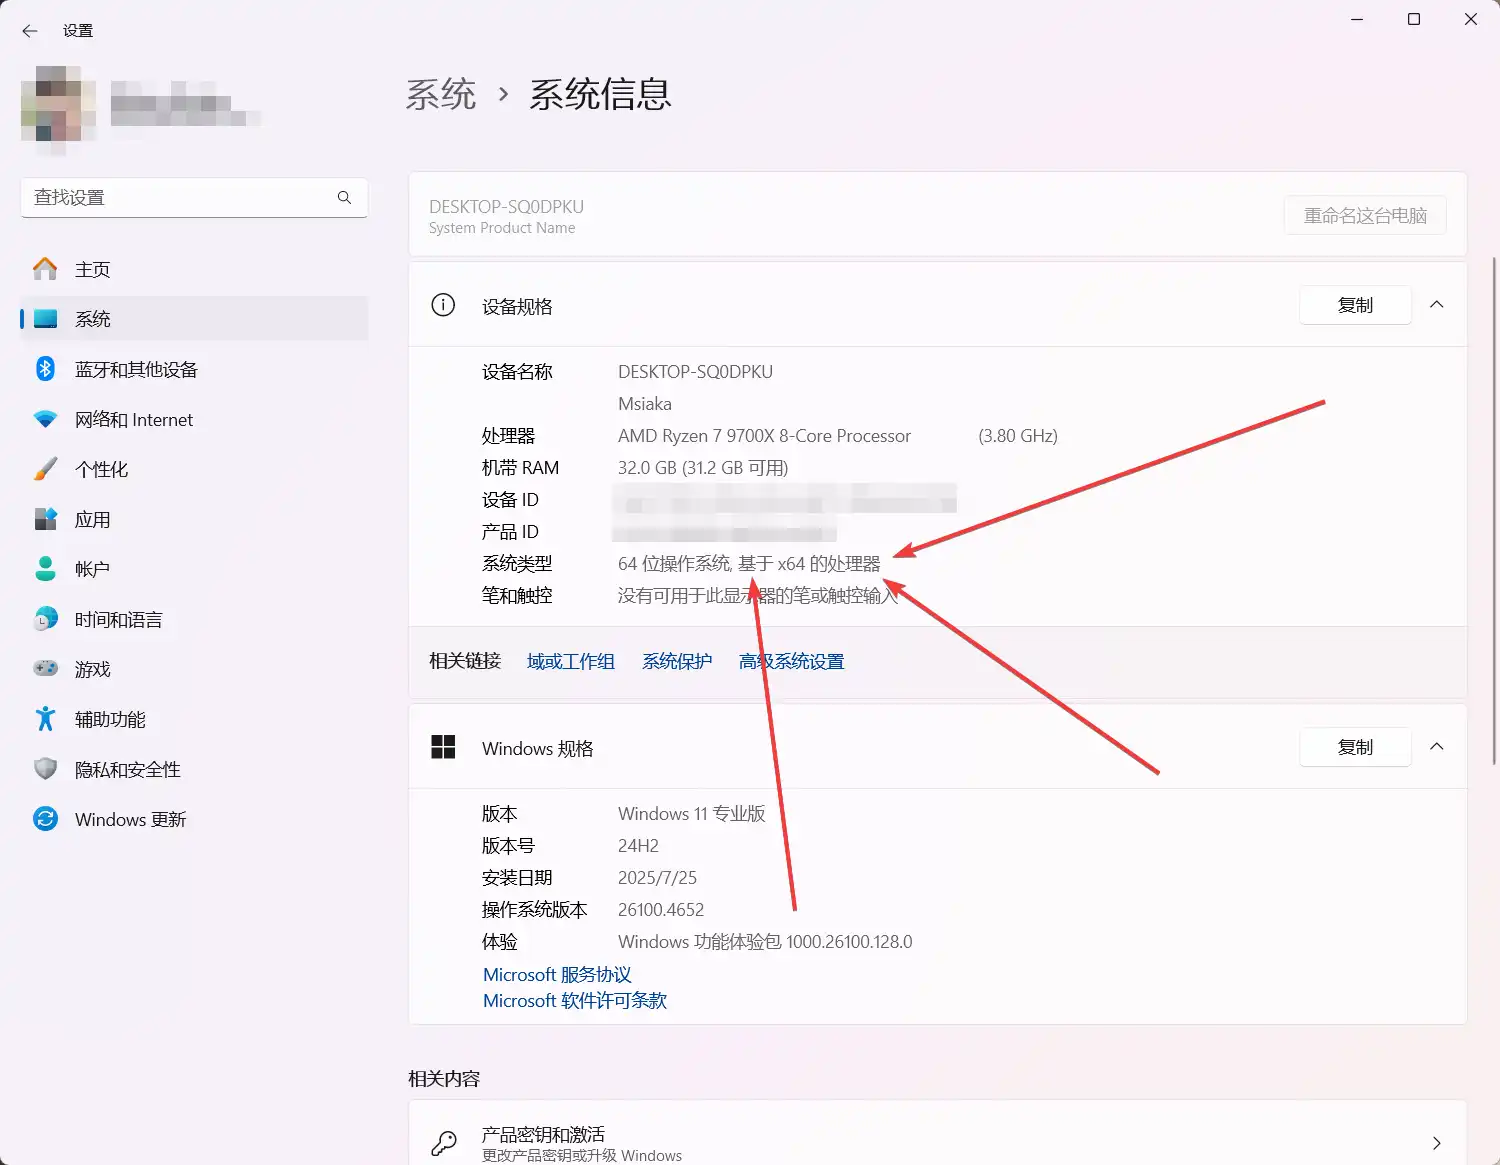
Task: Select 时间和语言 in the sidebar
Action: [x=194, y=619]
